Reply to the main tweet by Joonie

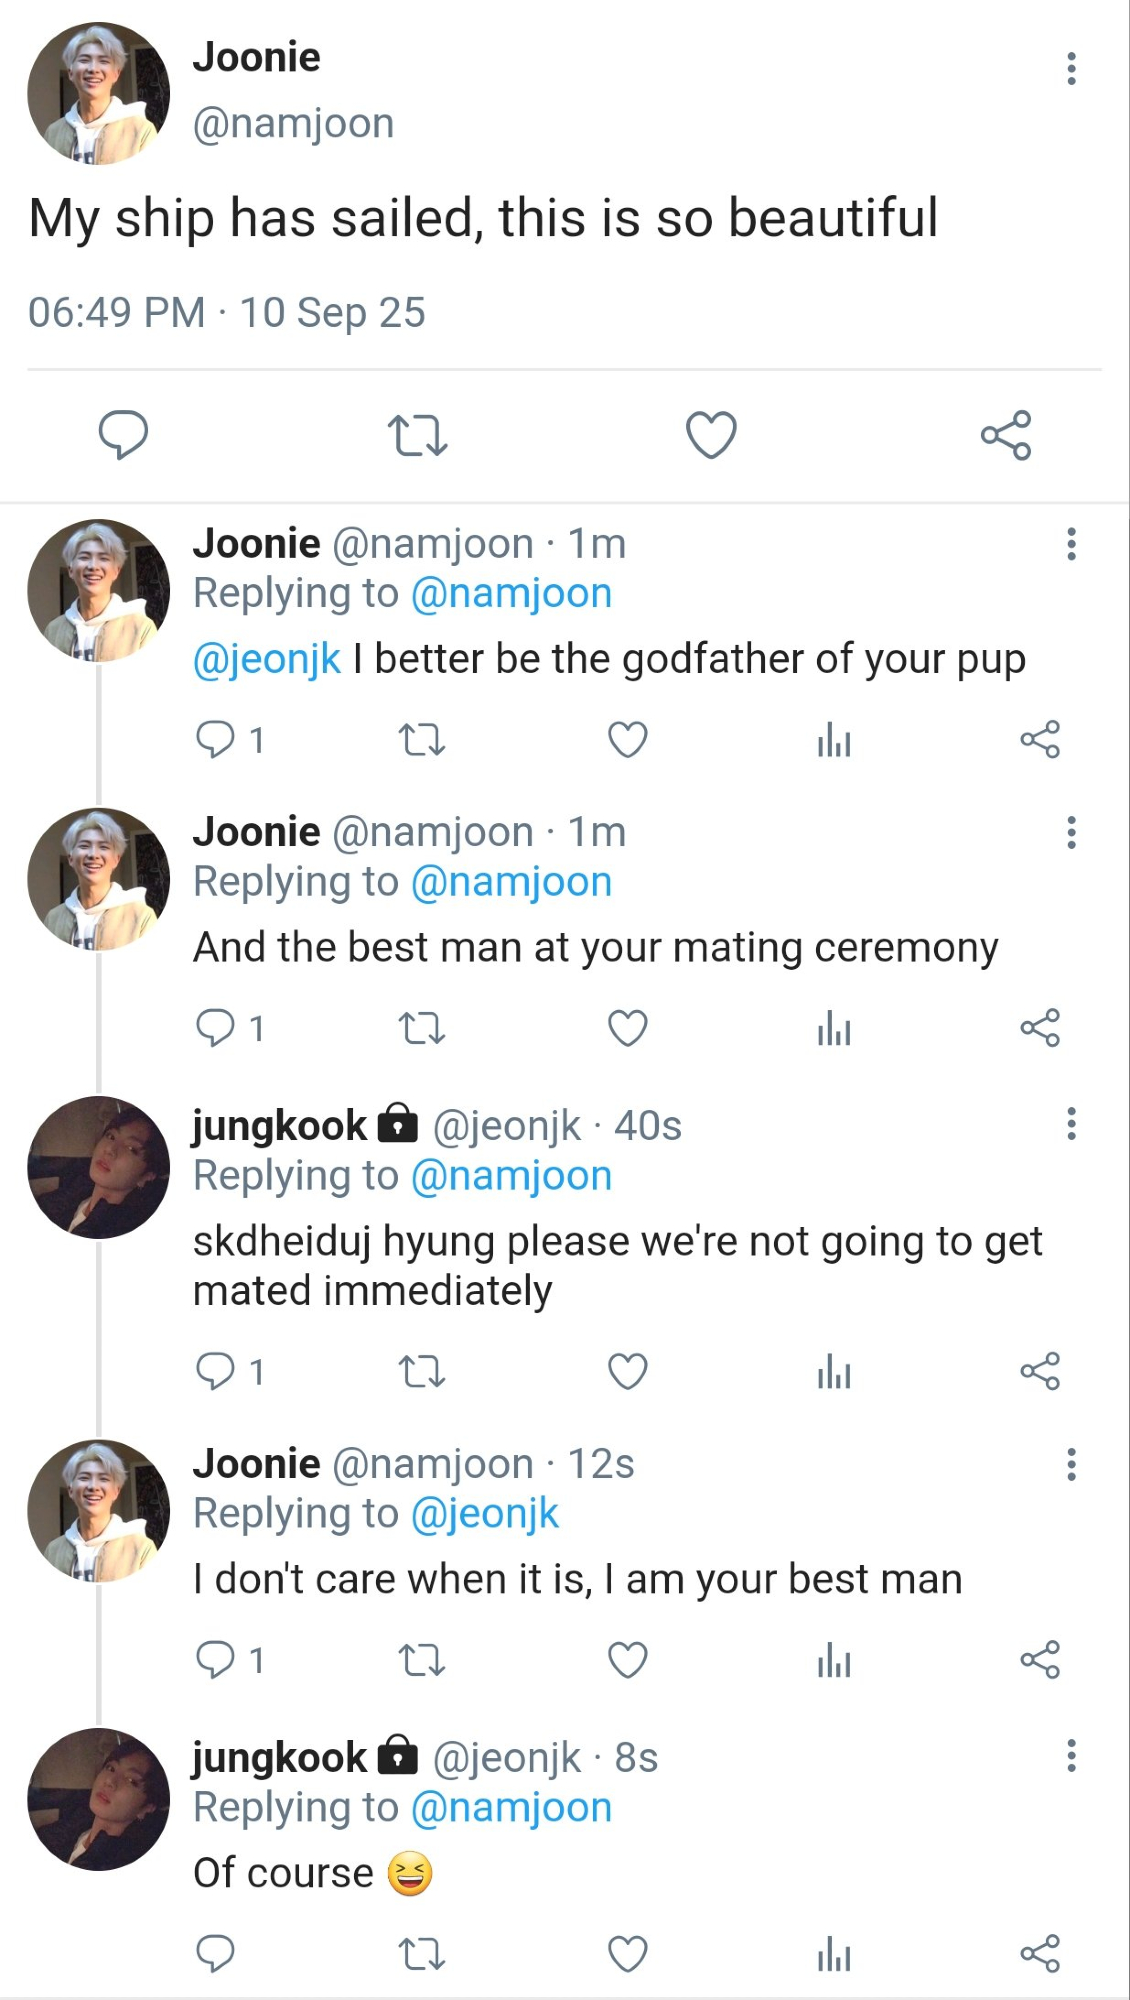(x=123, y=435)
